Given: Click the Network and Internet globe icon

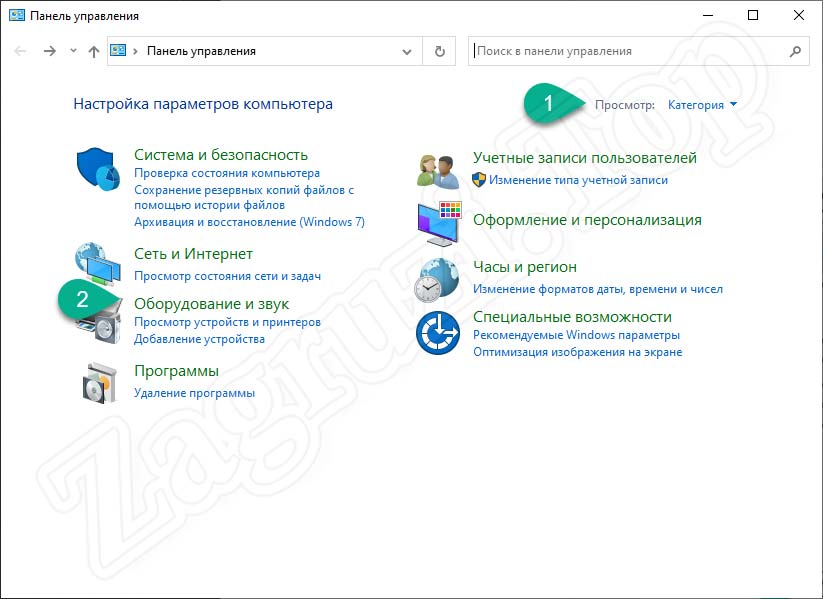Looking at the screenshot, I should coord(98,262).
